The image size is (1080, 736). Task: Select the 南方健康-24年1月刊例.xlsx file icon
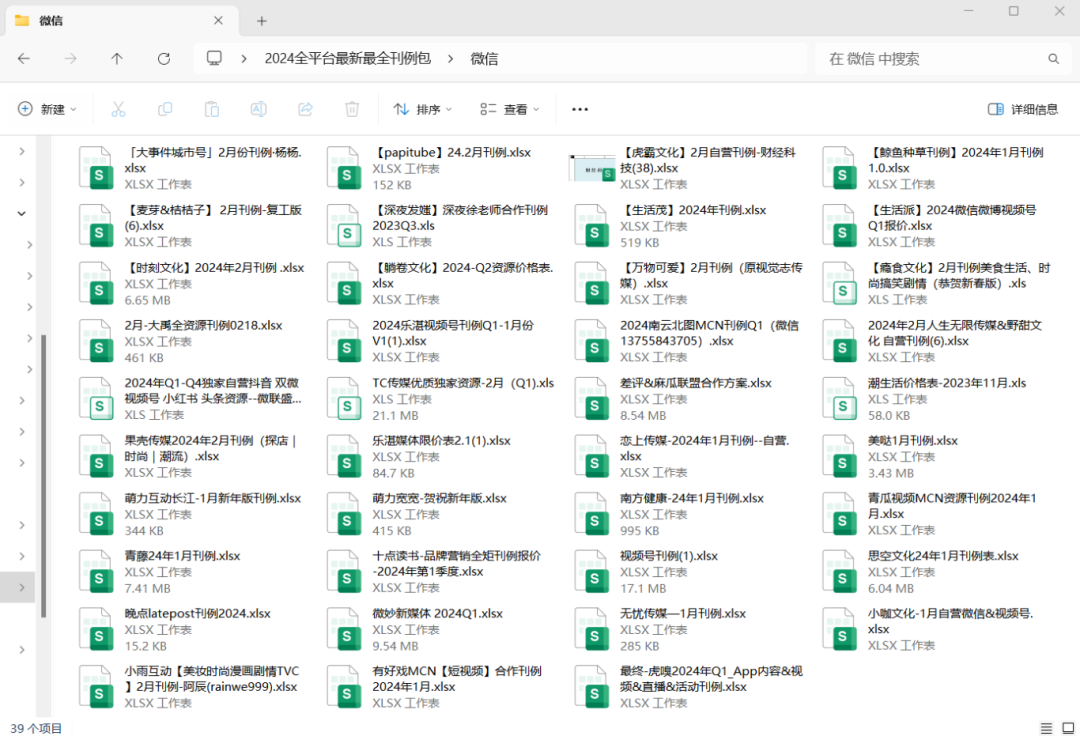592,514
